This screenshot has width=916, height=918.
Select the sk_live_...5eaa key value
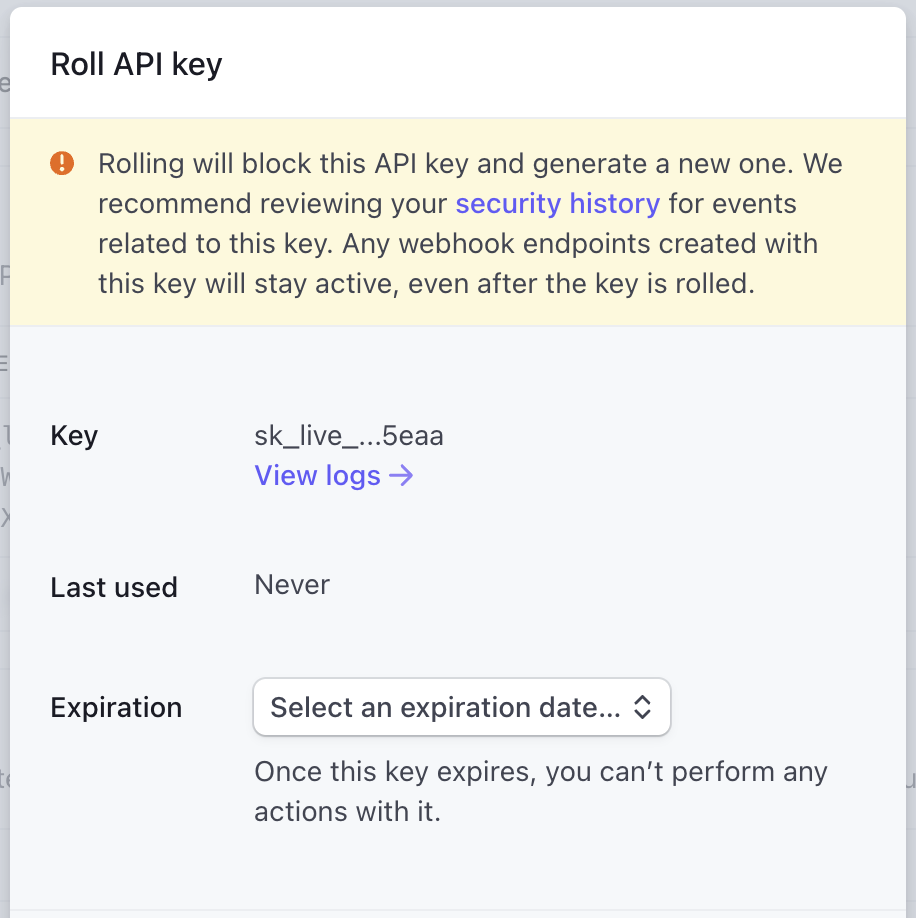tap(349, 436)
